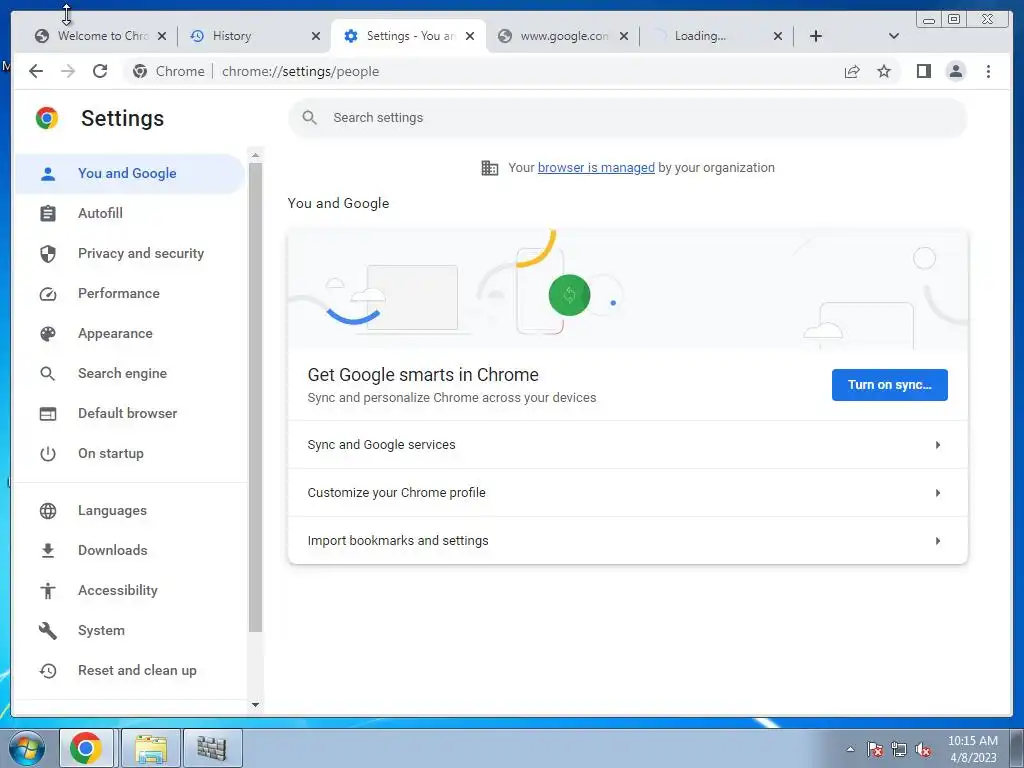Click the Languages globe icon
This screenshot has width=1024, height=768.
48,511
